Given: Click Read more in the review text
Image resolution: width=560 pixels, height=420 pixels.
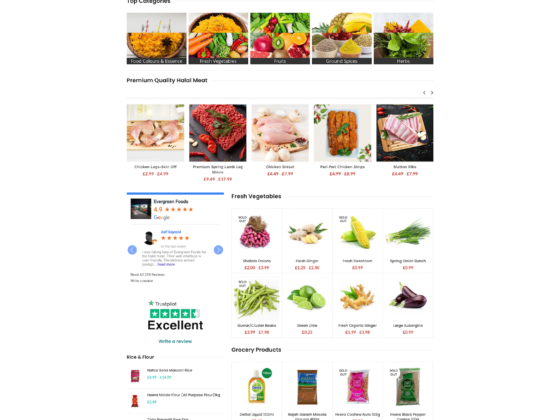Looking at the screenshot, I should tap(166, 265).
